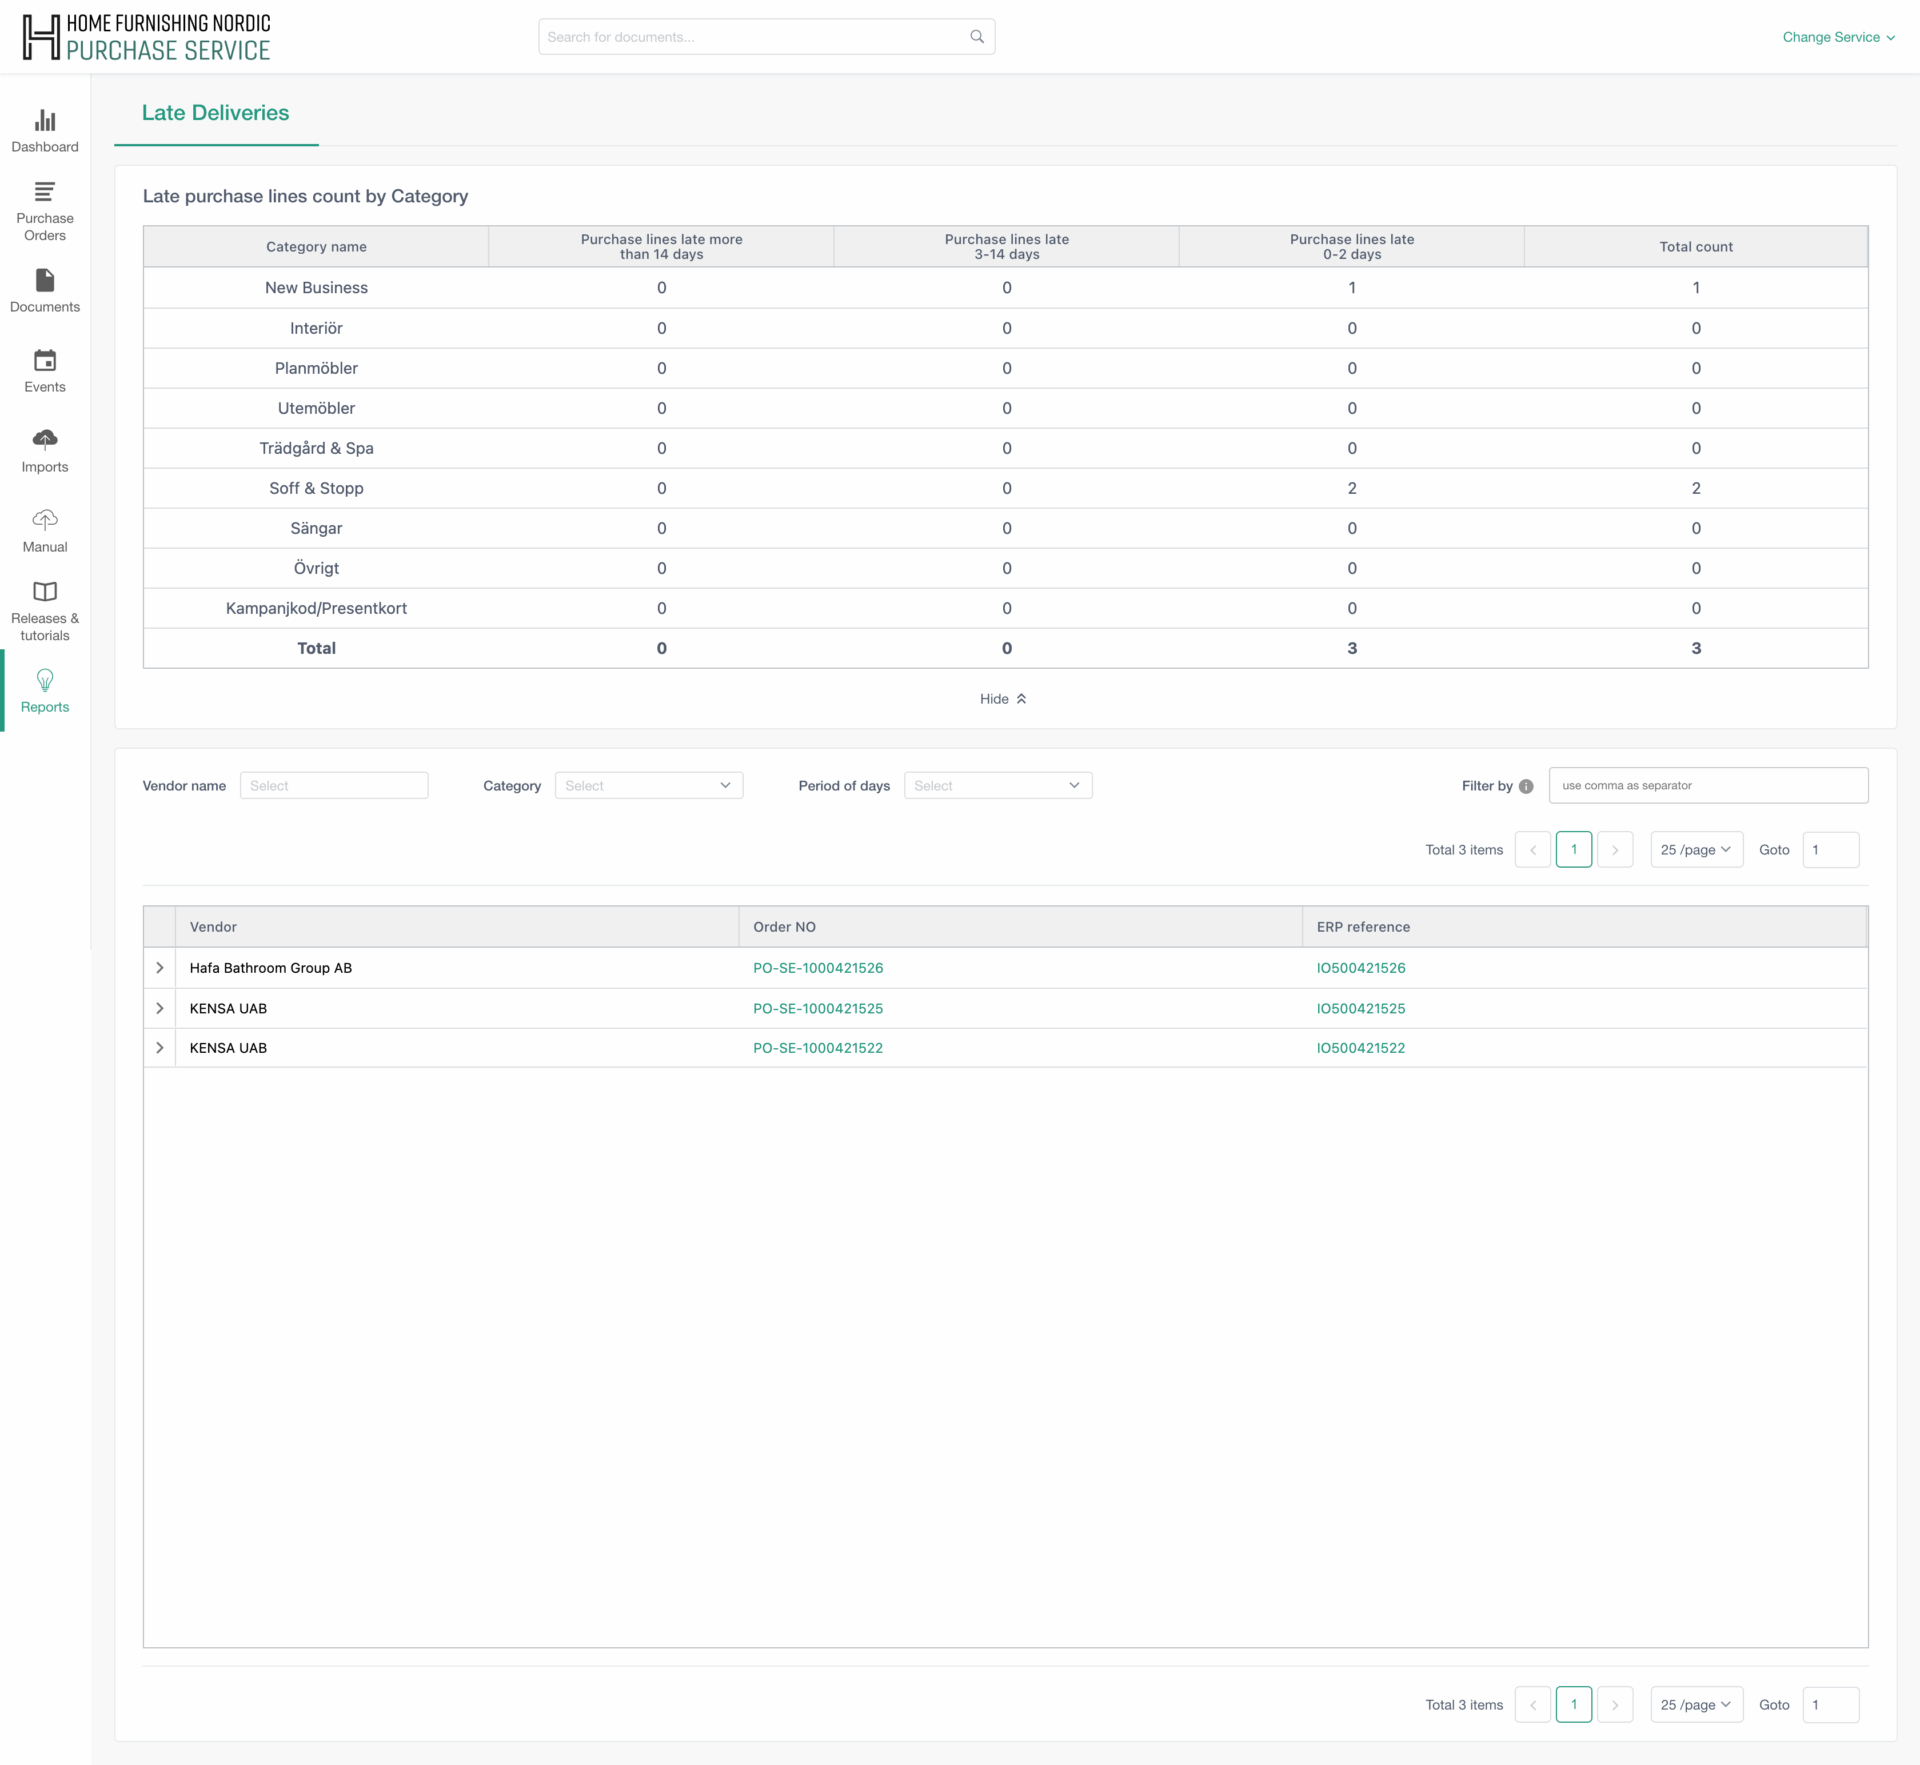Click the Soff & Stopp category name
Viewport: 1920px width, 1765px height.
click(x=316, y=488)
